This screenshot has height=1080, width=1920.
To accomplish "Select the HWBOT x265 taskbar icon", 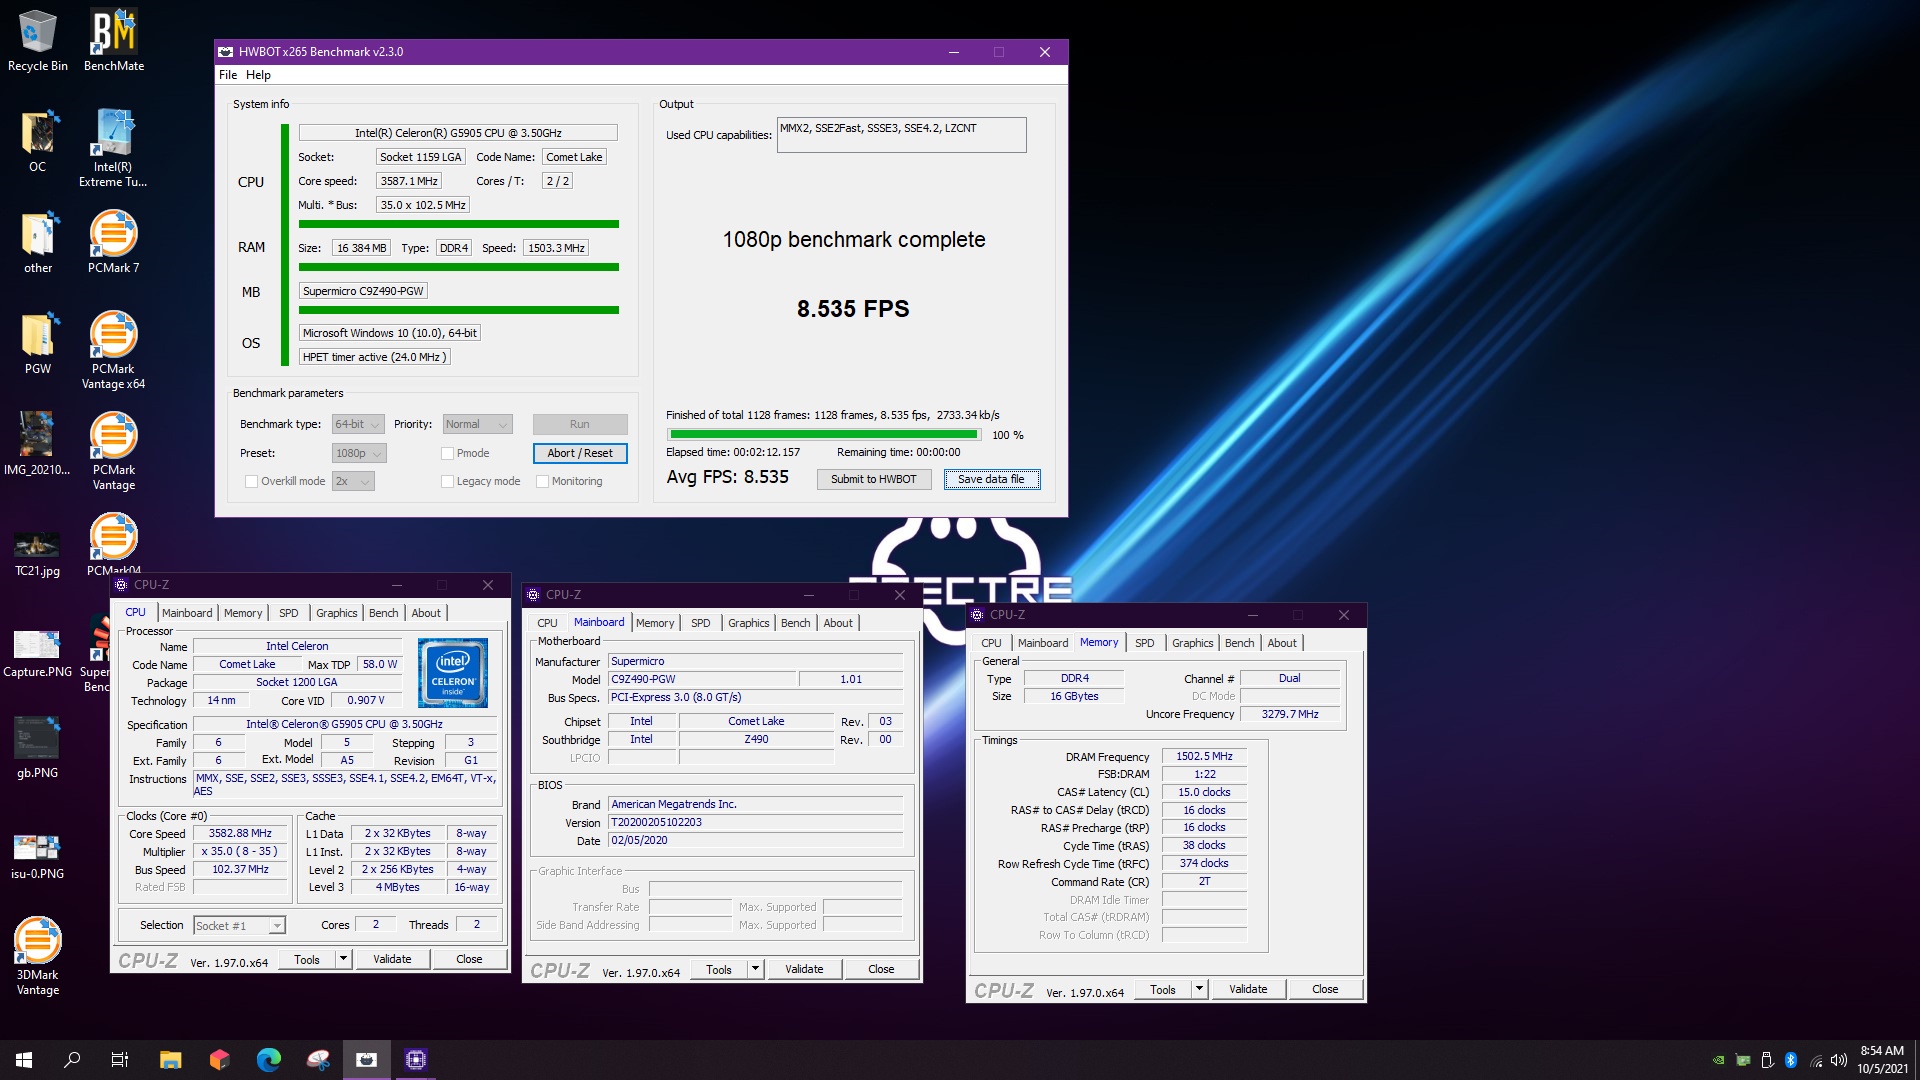I will click(367, 1060).
